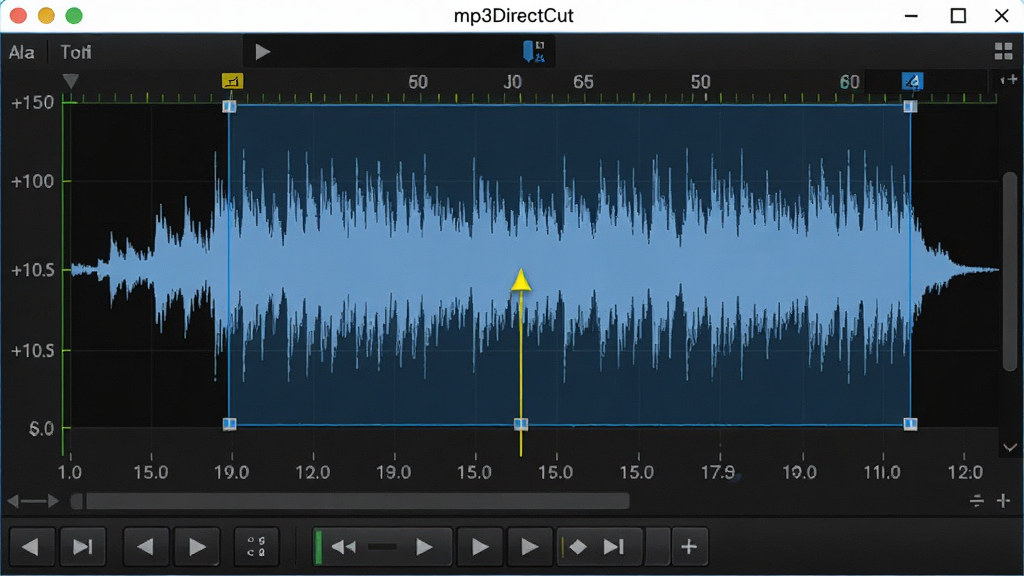This screenshot has height=576, width=1024.
Task: Click the vertical scrollbar thumb
Action: (x=1010, y=272)
